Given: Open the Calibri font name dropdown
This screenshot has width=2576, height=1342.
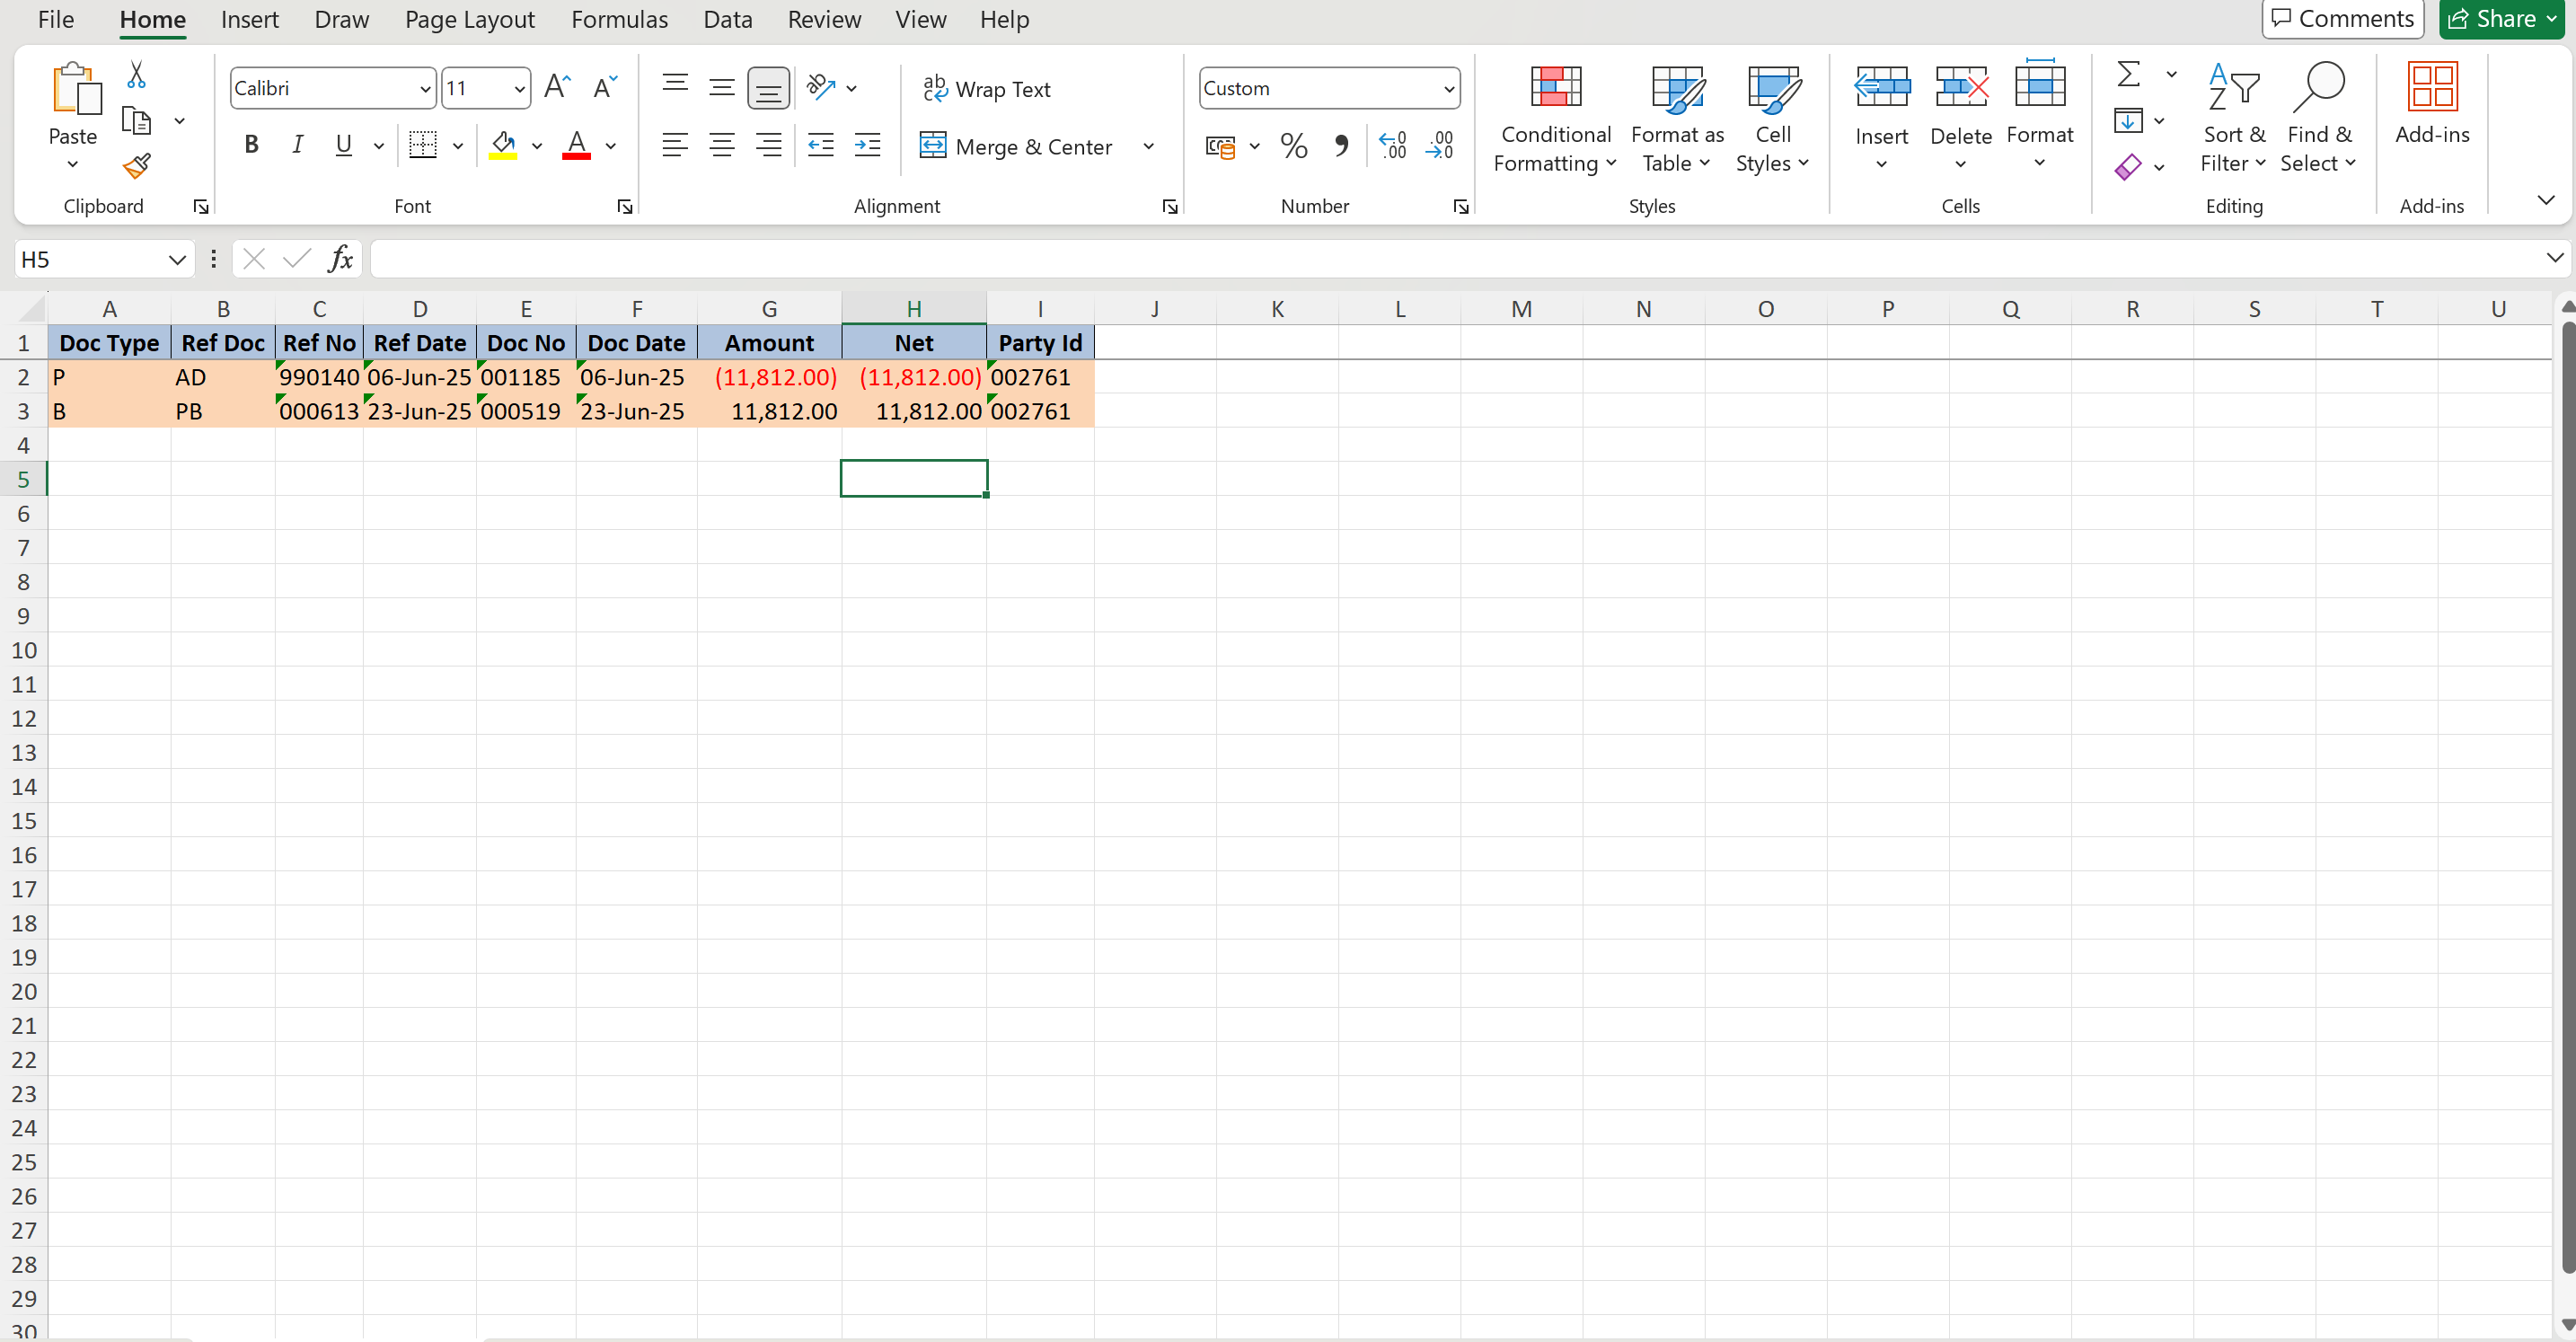Looking at the screenshot, I should pyautogui.click(x=424, y=89).
